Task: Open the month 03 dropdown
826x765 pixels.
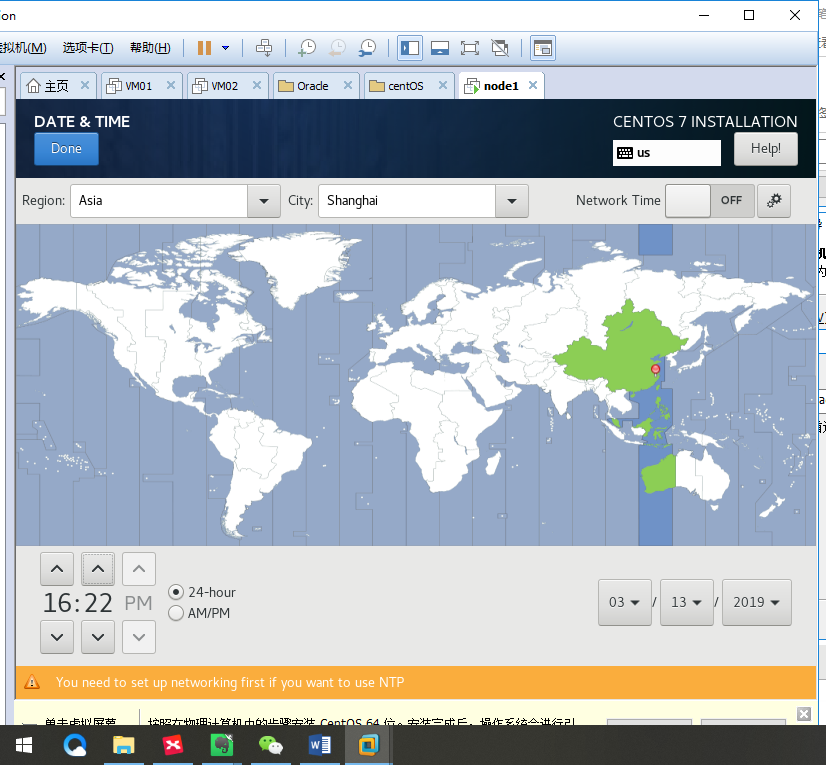Action: coord(625,602)
